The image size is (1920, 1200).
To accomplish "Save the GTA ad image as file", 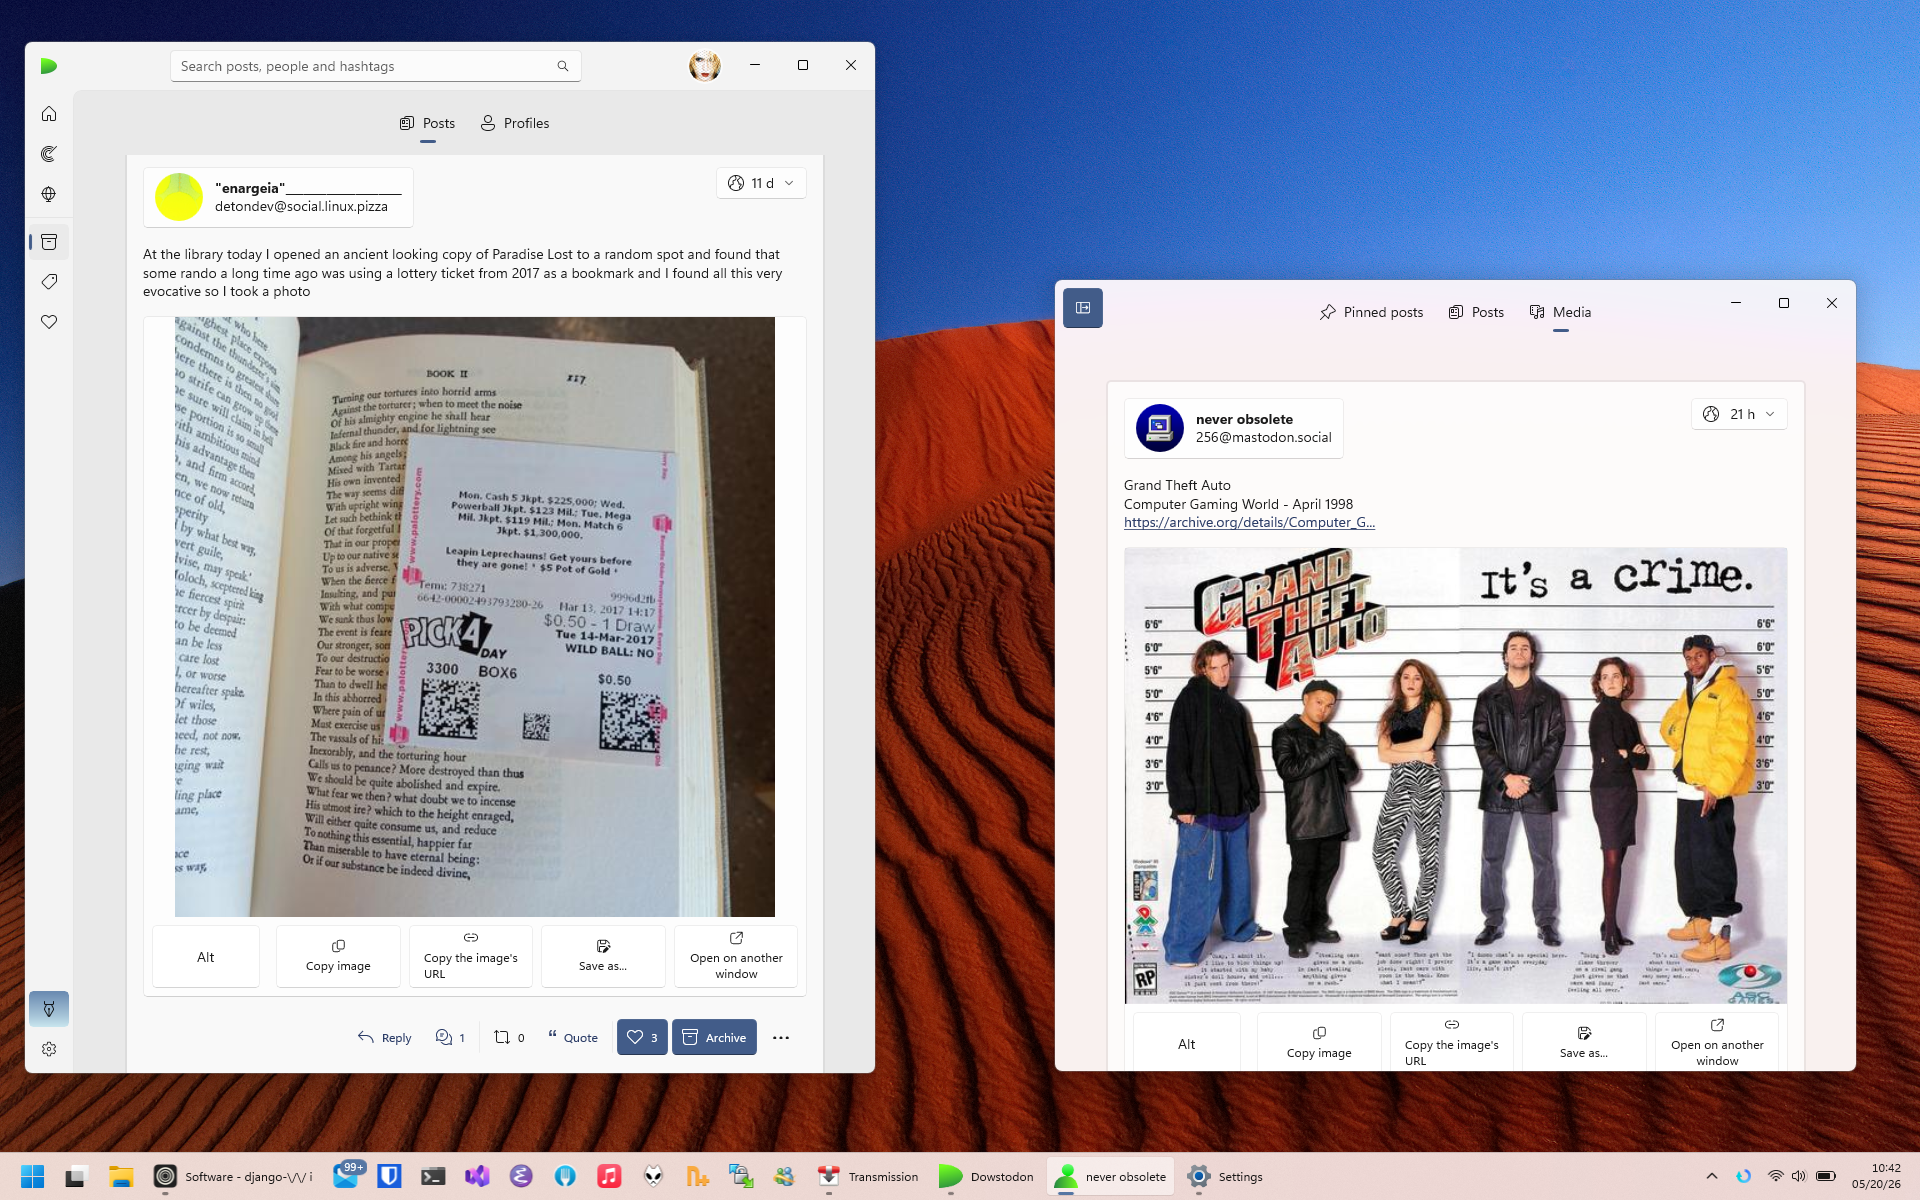I will (x=1584, y=1043).
